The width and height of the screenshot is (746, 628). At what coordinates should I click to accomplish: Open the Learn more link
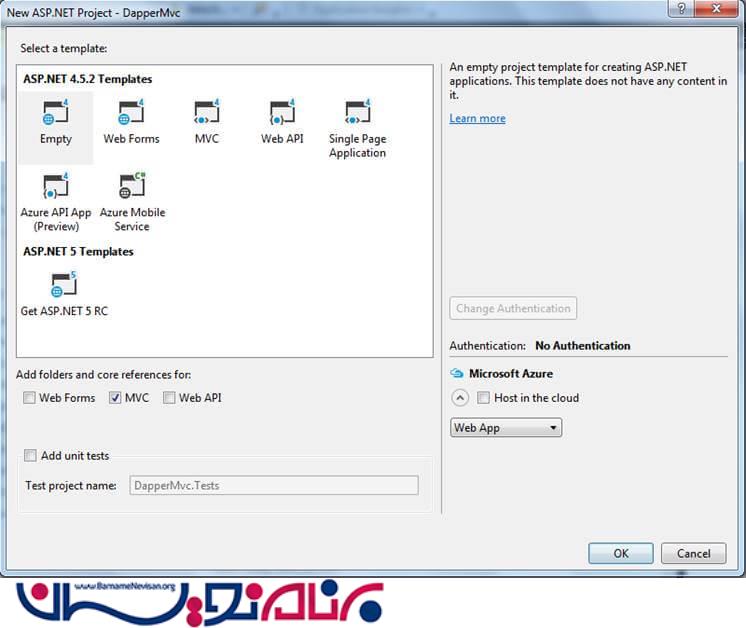(x=477, y=118)
